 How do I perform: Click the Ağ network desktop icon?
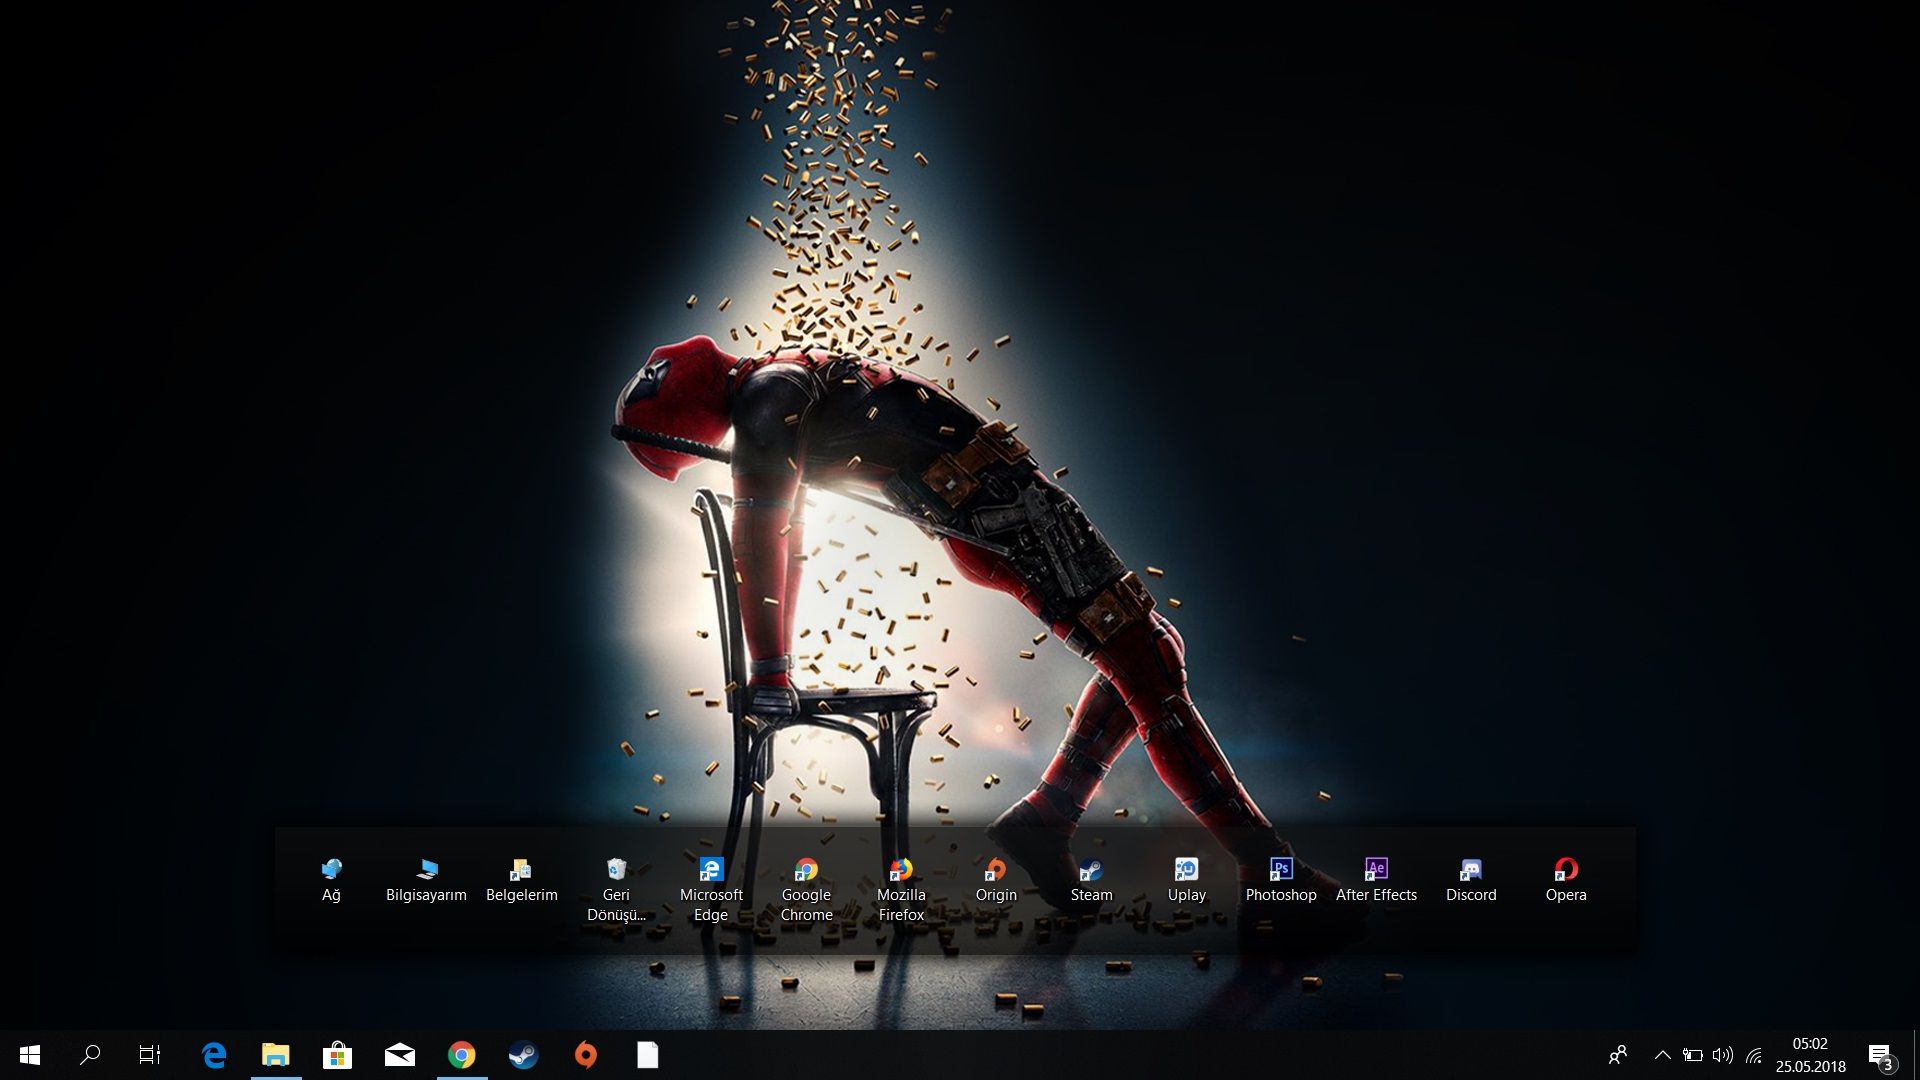[331, 870]
